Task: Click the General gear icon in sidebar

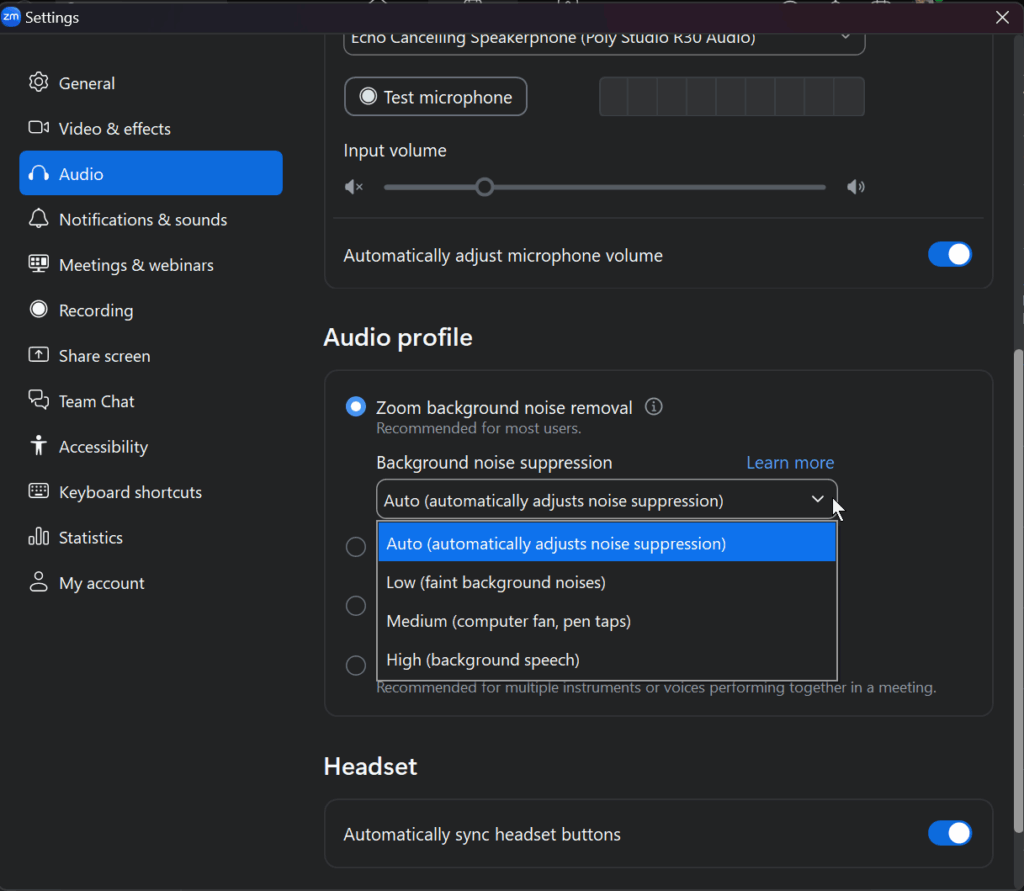Action: tap(39, 83)
